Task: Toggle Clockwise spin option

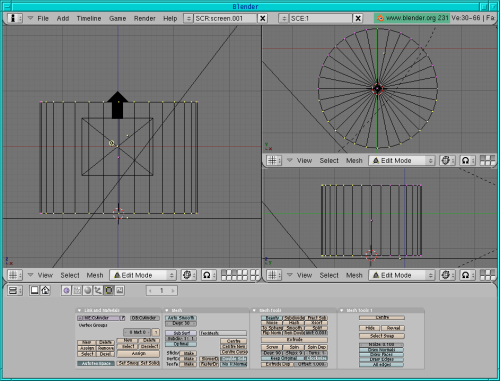Action: (316, 358)
